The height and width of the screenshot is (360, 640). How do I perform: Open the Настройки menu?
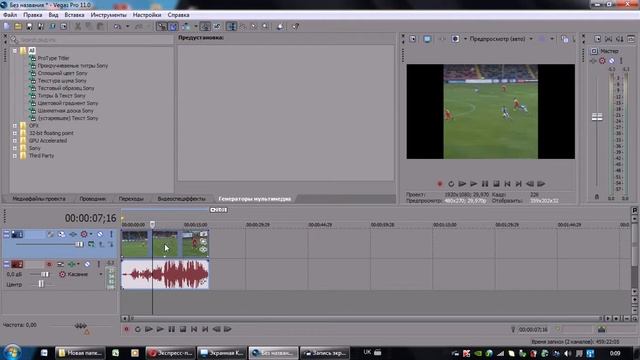point(147,15)
